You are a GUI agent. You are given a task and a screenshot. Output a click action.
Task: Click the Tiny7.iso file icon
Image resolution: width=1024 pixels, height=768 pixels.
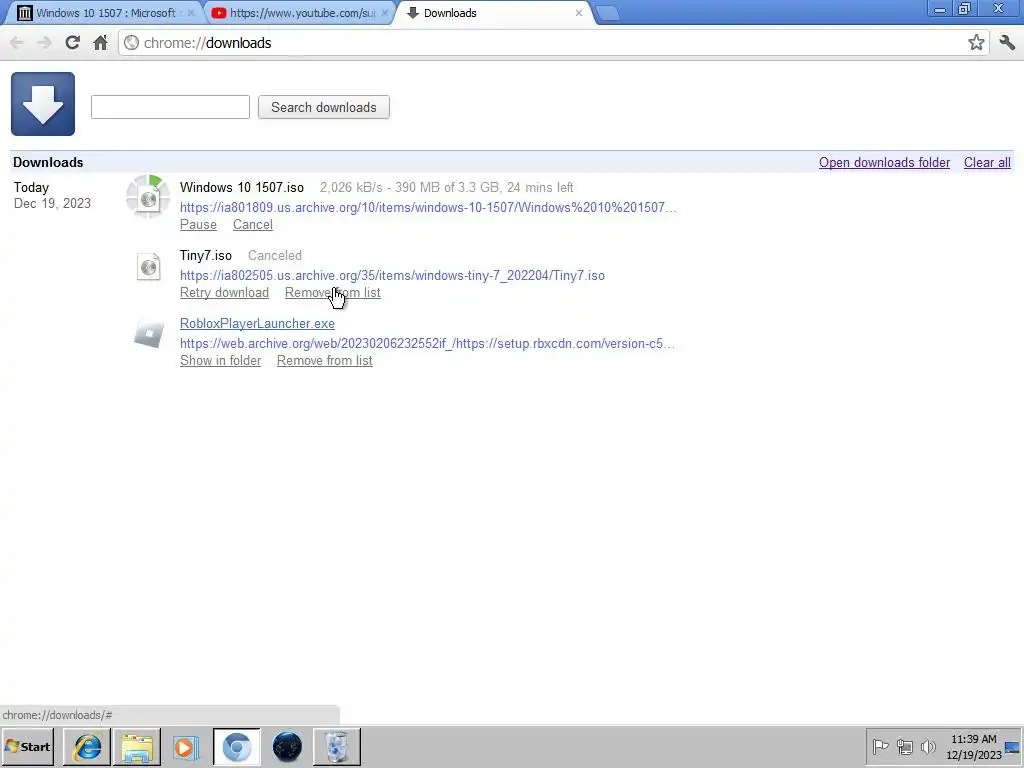tap(149, 266)
